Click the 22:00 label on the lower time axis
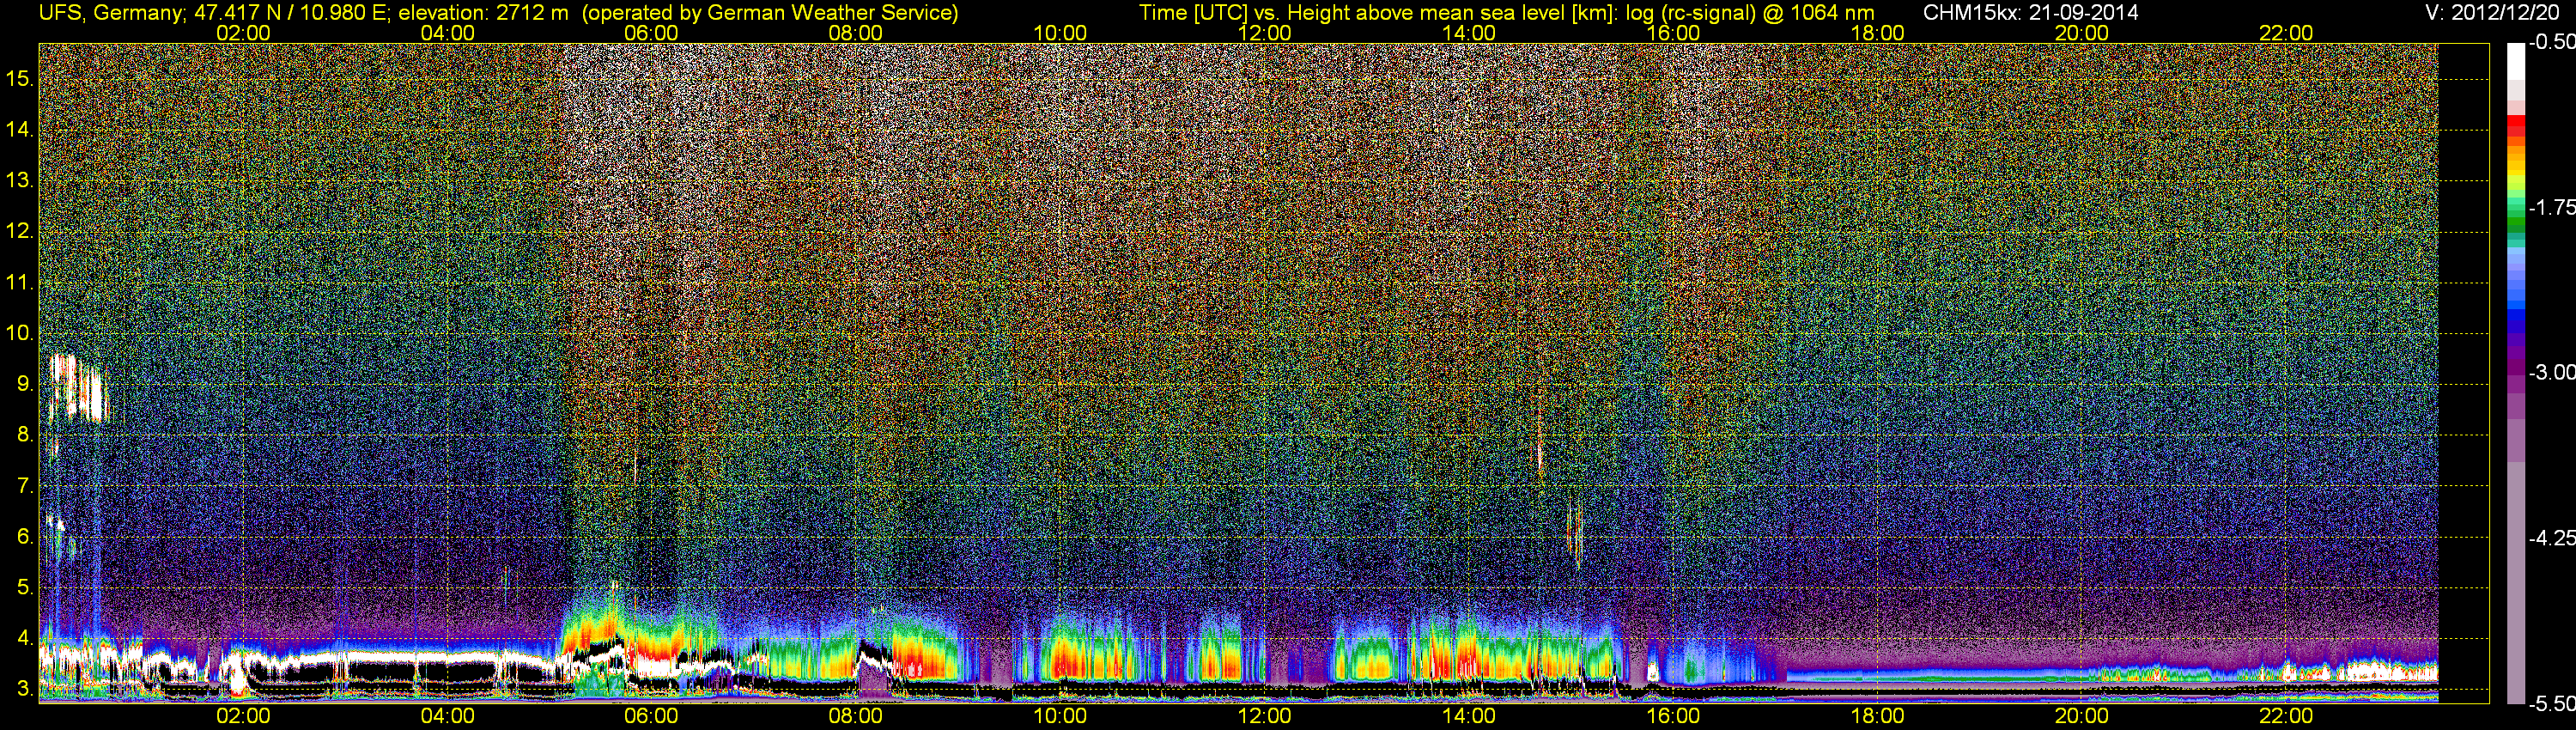The width and height of the screenshot is (2576, 730). pos(2286,716)
